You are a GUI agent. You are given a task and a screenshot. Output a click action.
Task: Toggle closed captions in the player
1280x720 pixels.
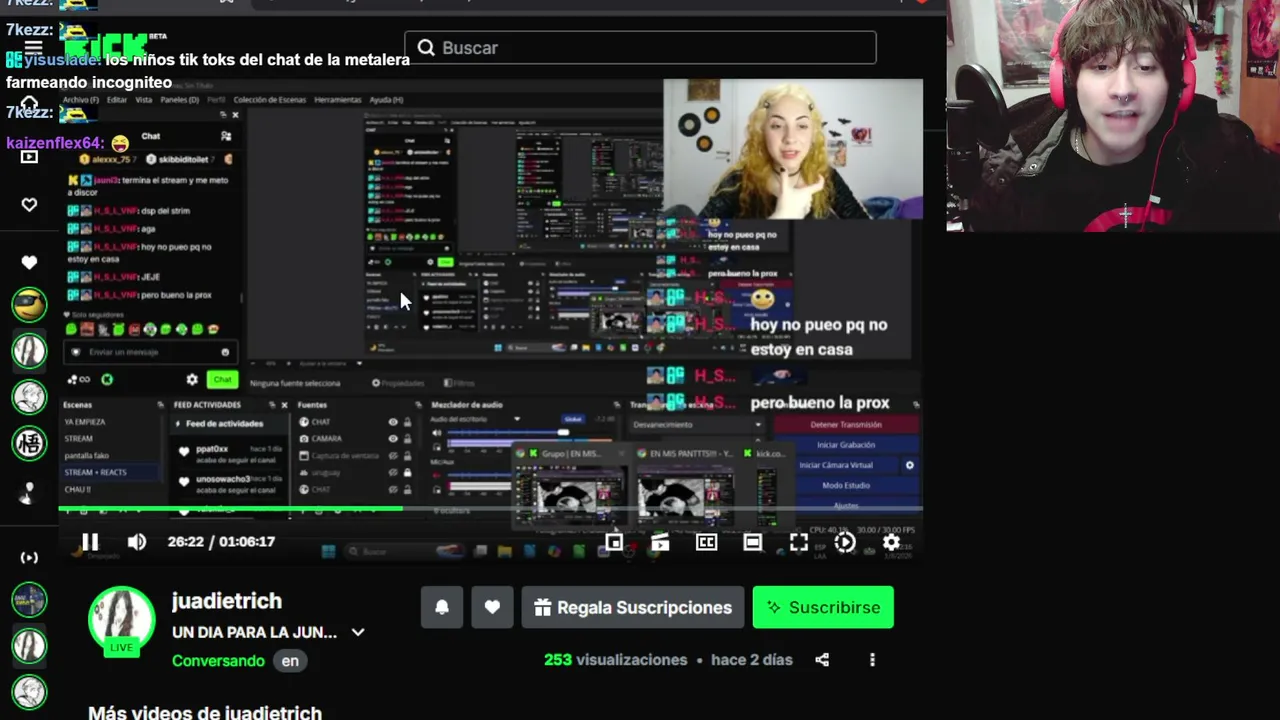pyautogui.click(x=706, y=542)
